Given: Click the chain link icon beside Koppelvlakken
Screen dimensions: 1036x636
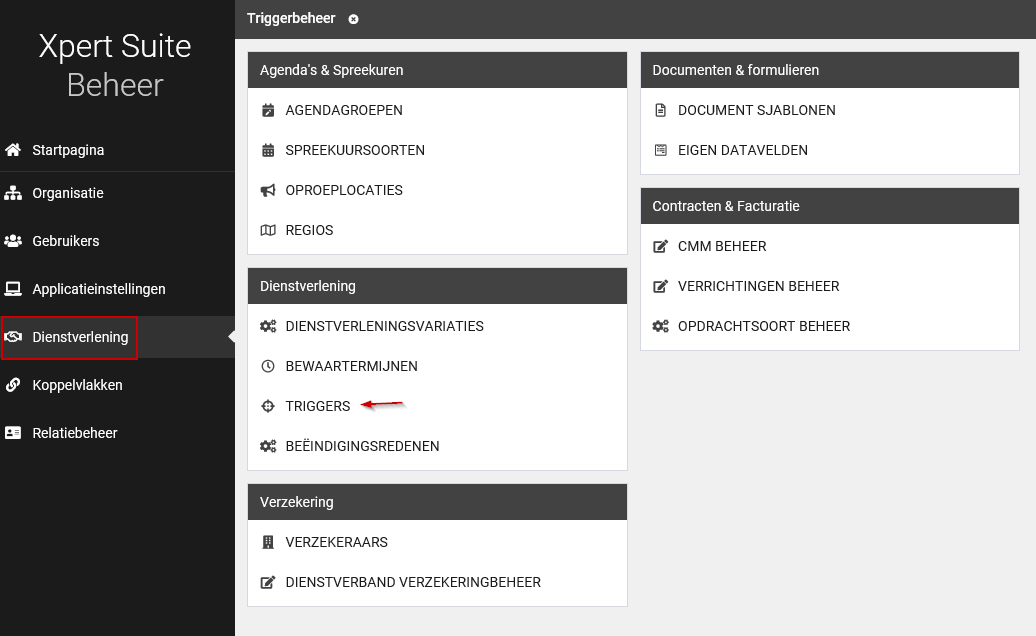Looking at the screenshot, I should [x=13, y=385].
